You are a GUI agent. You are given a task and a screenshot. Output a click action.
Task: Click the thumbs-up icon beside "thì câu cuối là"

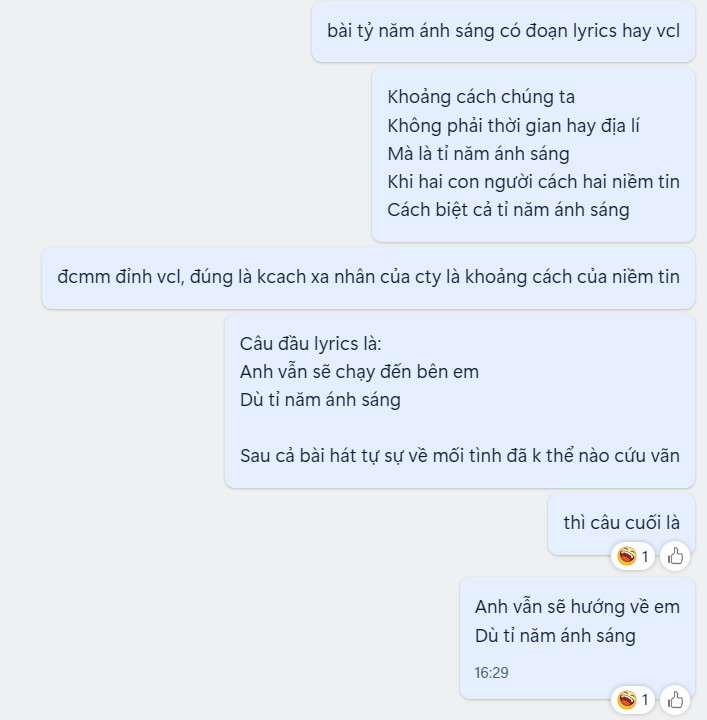(x=675, y=556)
